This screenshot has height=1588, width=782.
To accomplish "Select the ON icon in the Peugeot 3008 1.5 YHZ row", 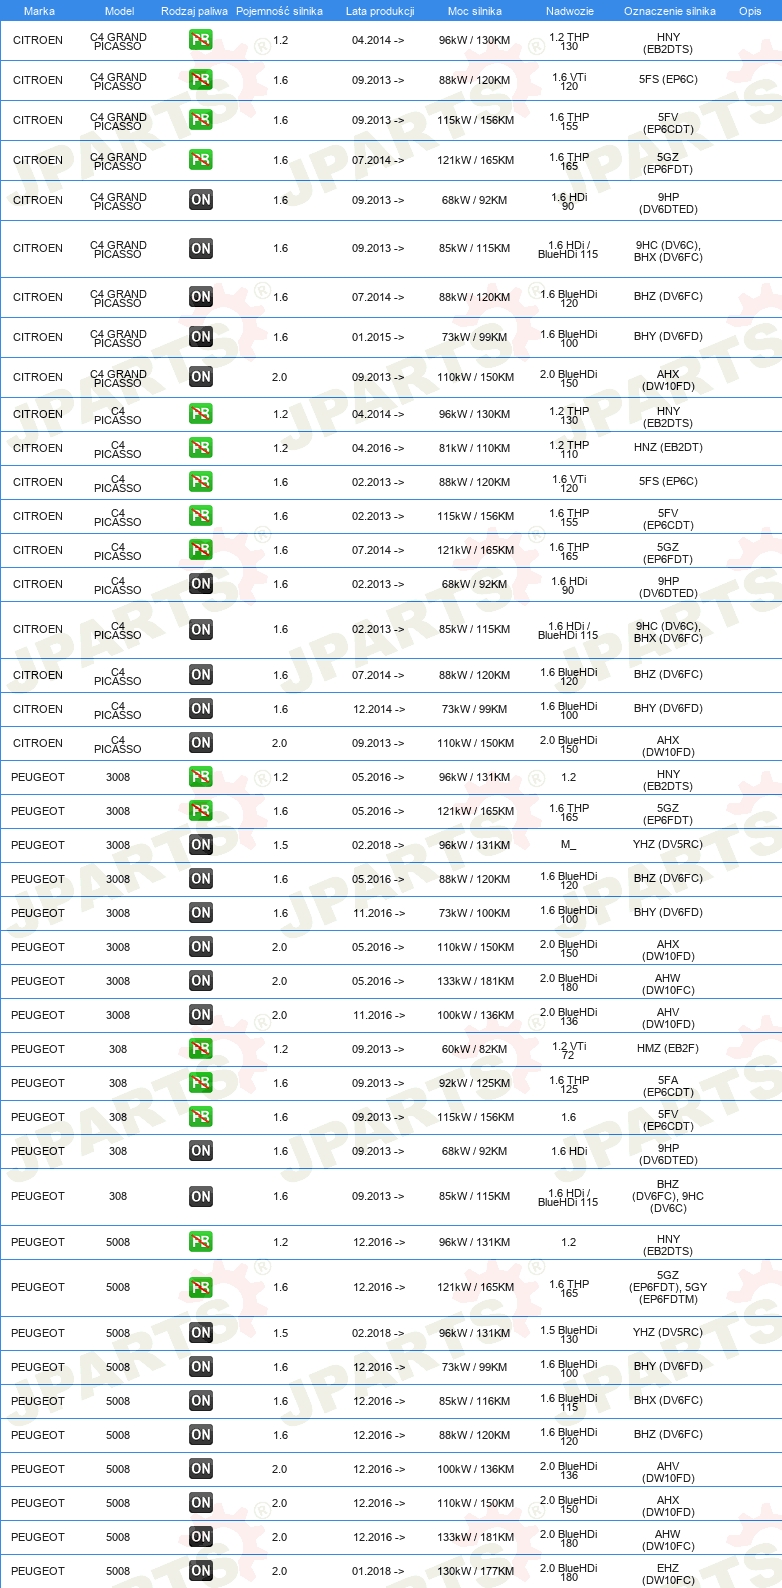I will (201, 845).
